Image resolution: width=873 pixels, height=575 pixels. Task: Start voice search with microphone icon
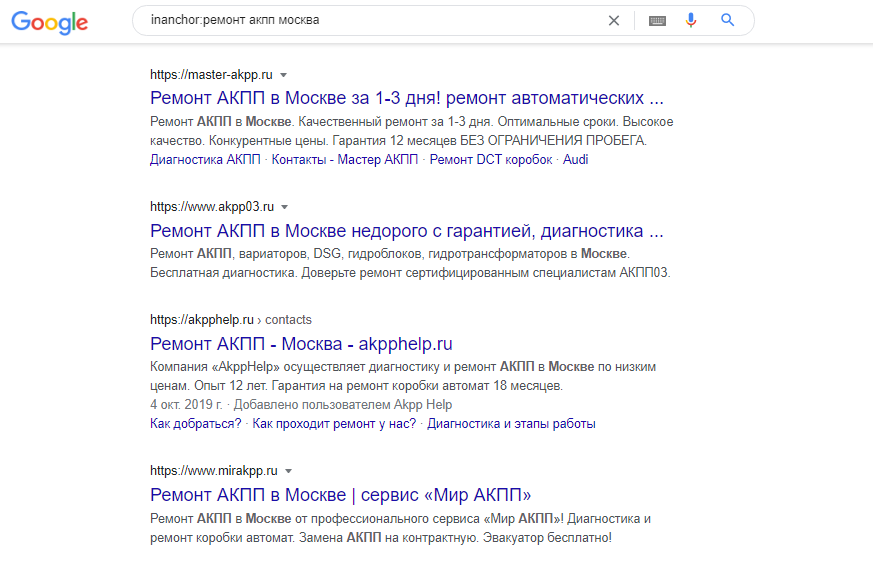tap(691, 21)
